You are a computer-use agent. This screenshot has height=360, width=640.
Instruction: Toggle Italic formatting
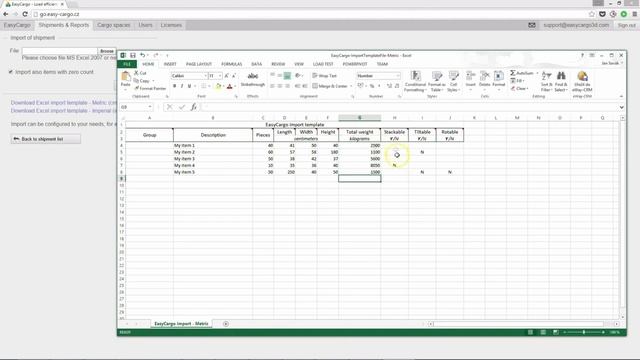tap(182, 86)
